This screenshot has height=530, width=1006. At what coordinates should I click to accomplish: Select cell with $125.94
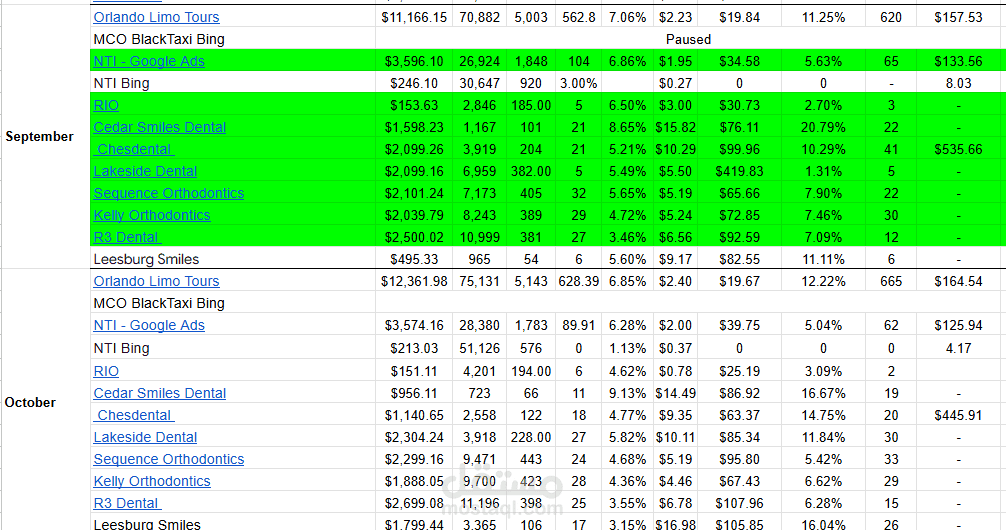coord(958,325)
